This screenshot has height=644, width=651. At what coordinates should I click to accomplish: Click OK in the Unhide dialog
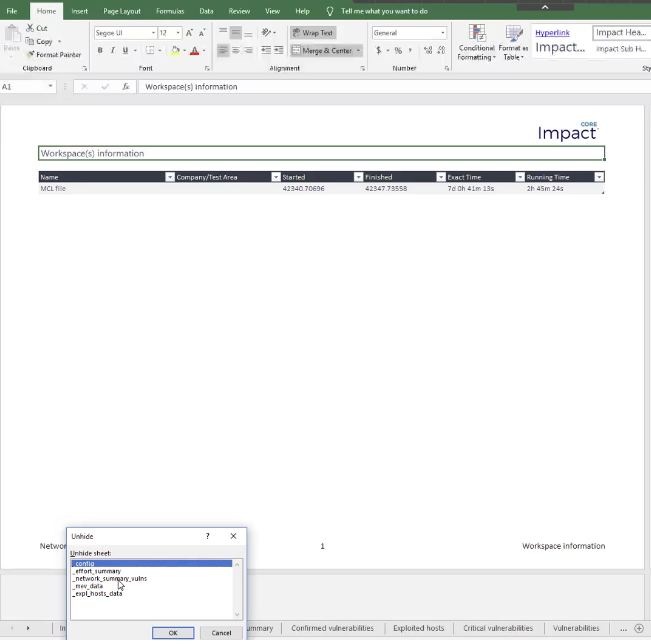pos(173,633)
